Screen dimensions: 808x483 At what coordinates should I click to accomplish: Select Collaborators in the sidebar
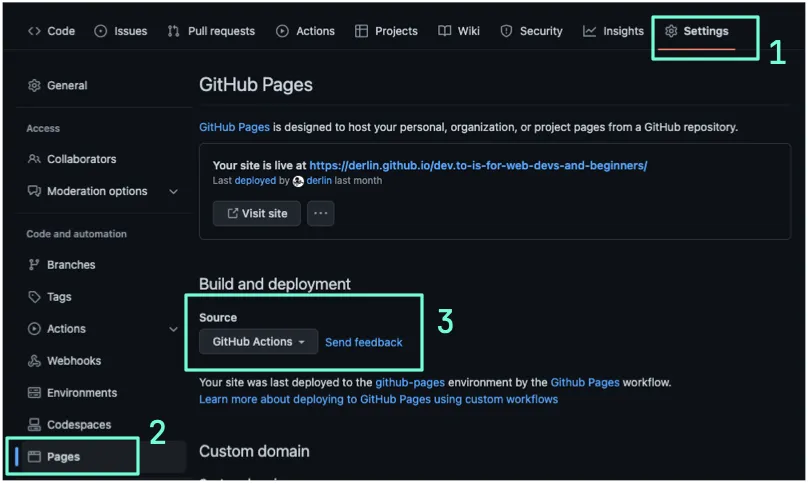click(x=81, y=159)
